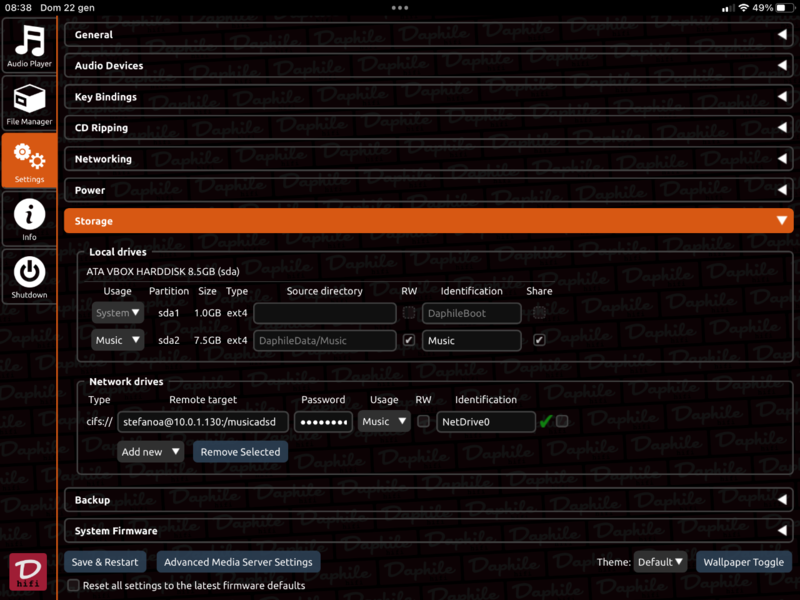Open the Add new dropdown under Network drives

[149, 452]
